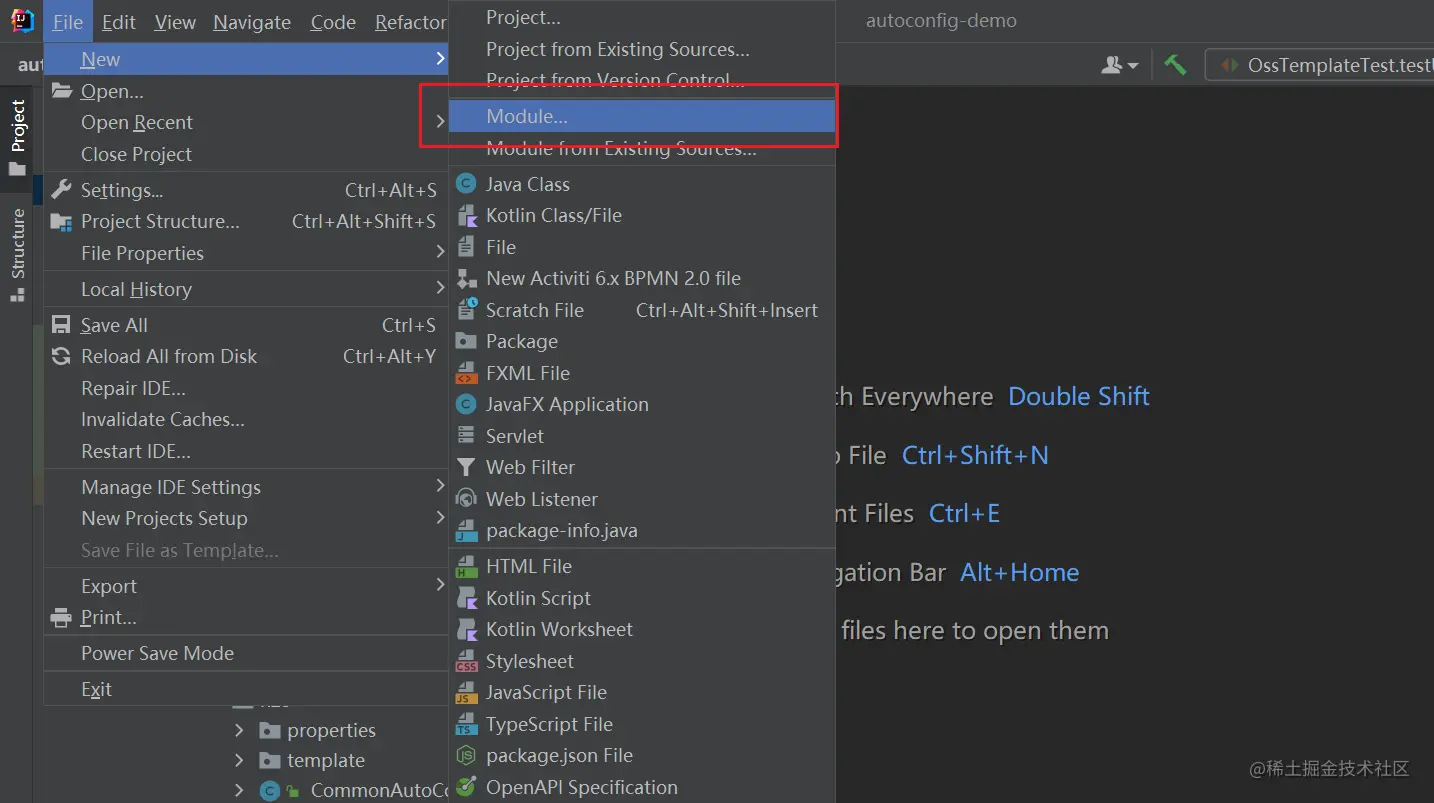Click the Scratch File icon

point(466,310)
